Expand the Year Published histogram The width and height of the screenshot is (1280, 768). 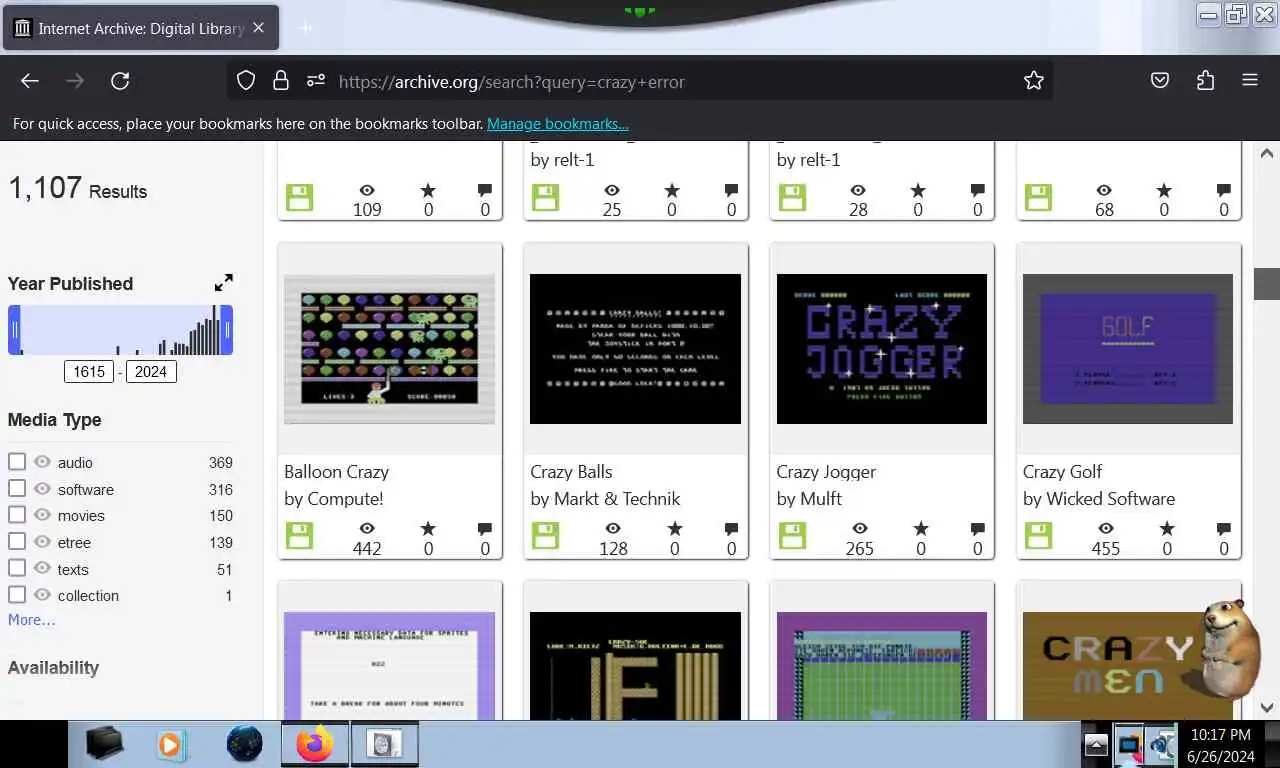(x=224, y=283)
